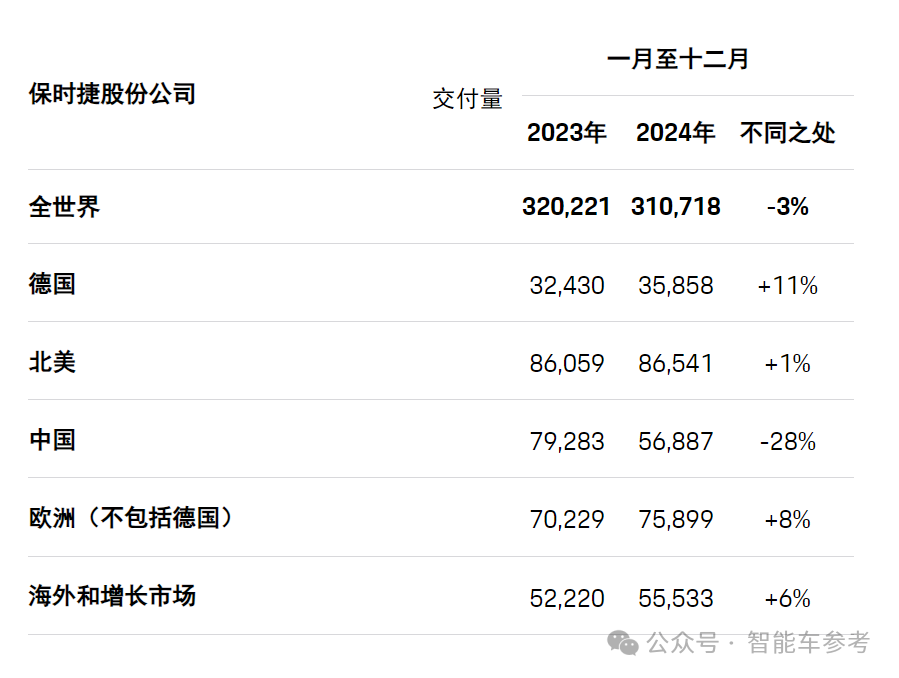Click the worldwide 2024 value 310,718
The height and width of the screenshot is (678, 899).
675,207
